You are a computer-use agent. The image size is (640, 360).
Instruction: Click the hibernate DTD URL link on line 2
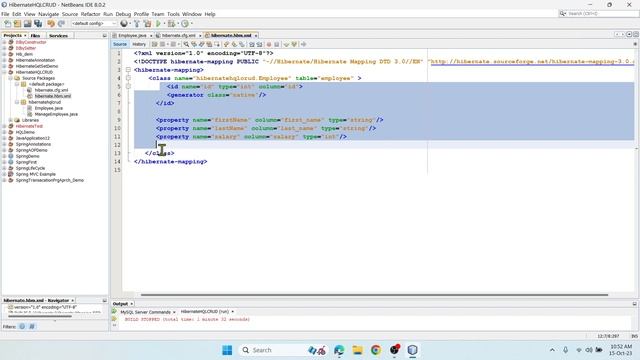(x=532, y=62)
